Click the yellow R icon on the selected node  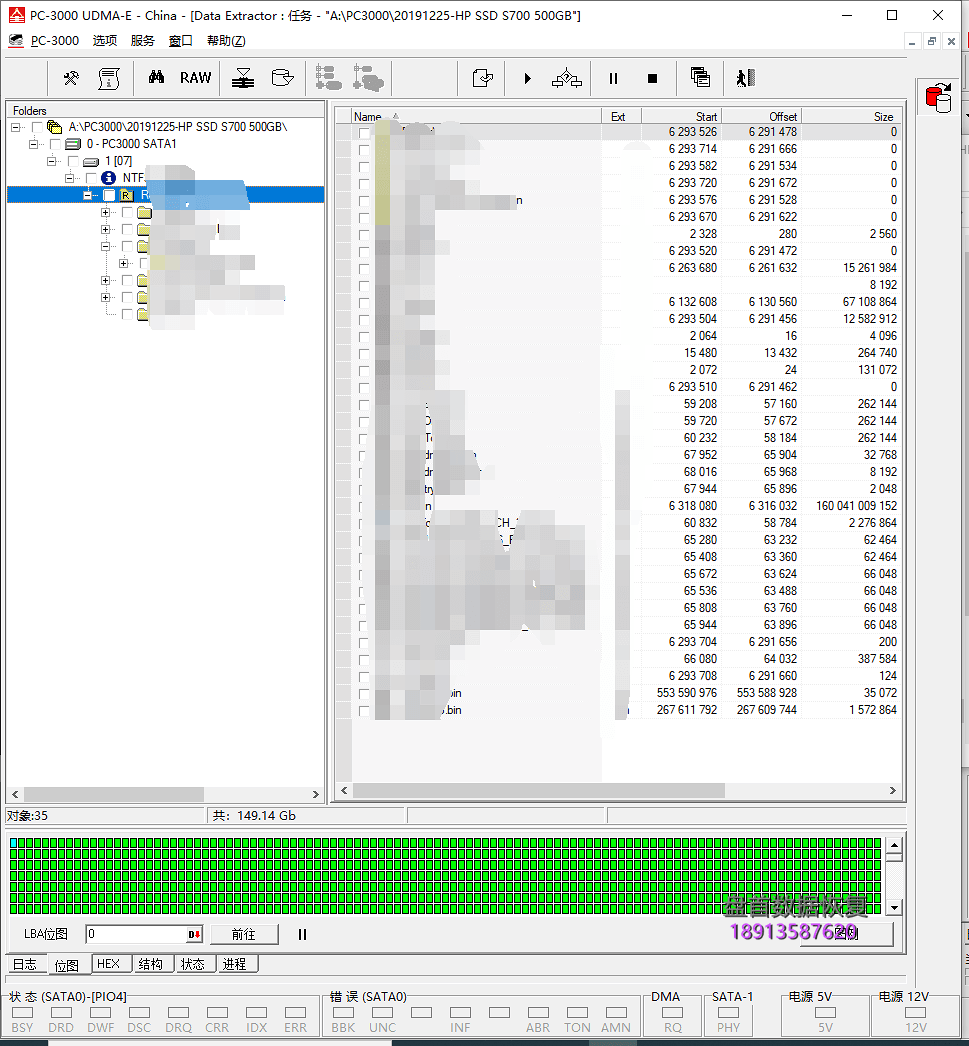click(126, 195)
